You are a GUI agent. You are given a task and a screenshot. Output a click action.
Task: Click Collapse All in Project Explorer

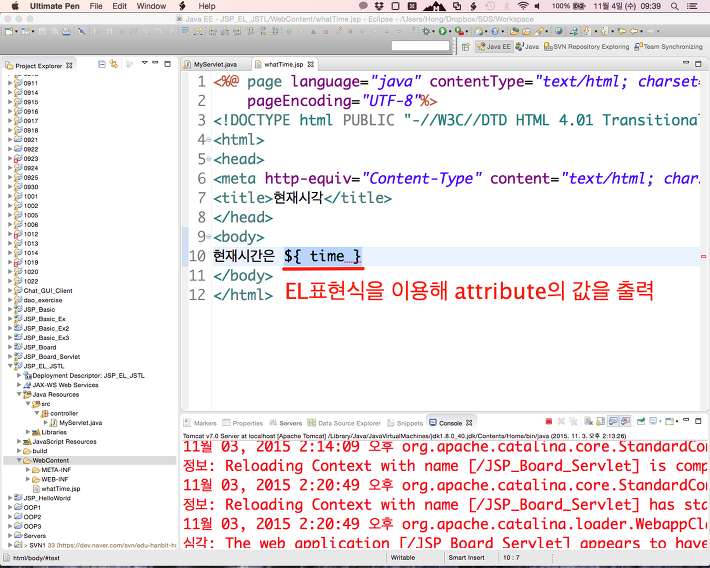click(102, 64)
